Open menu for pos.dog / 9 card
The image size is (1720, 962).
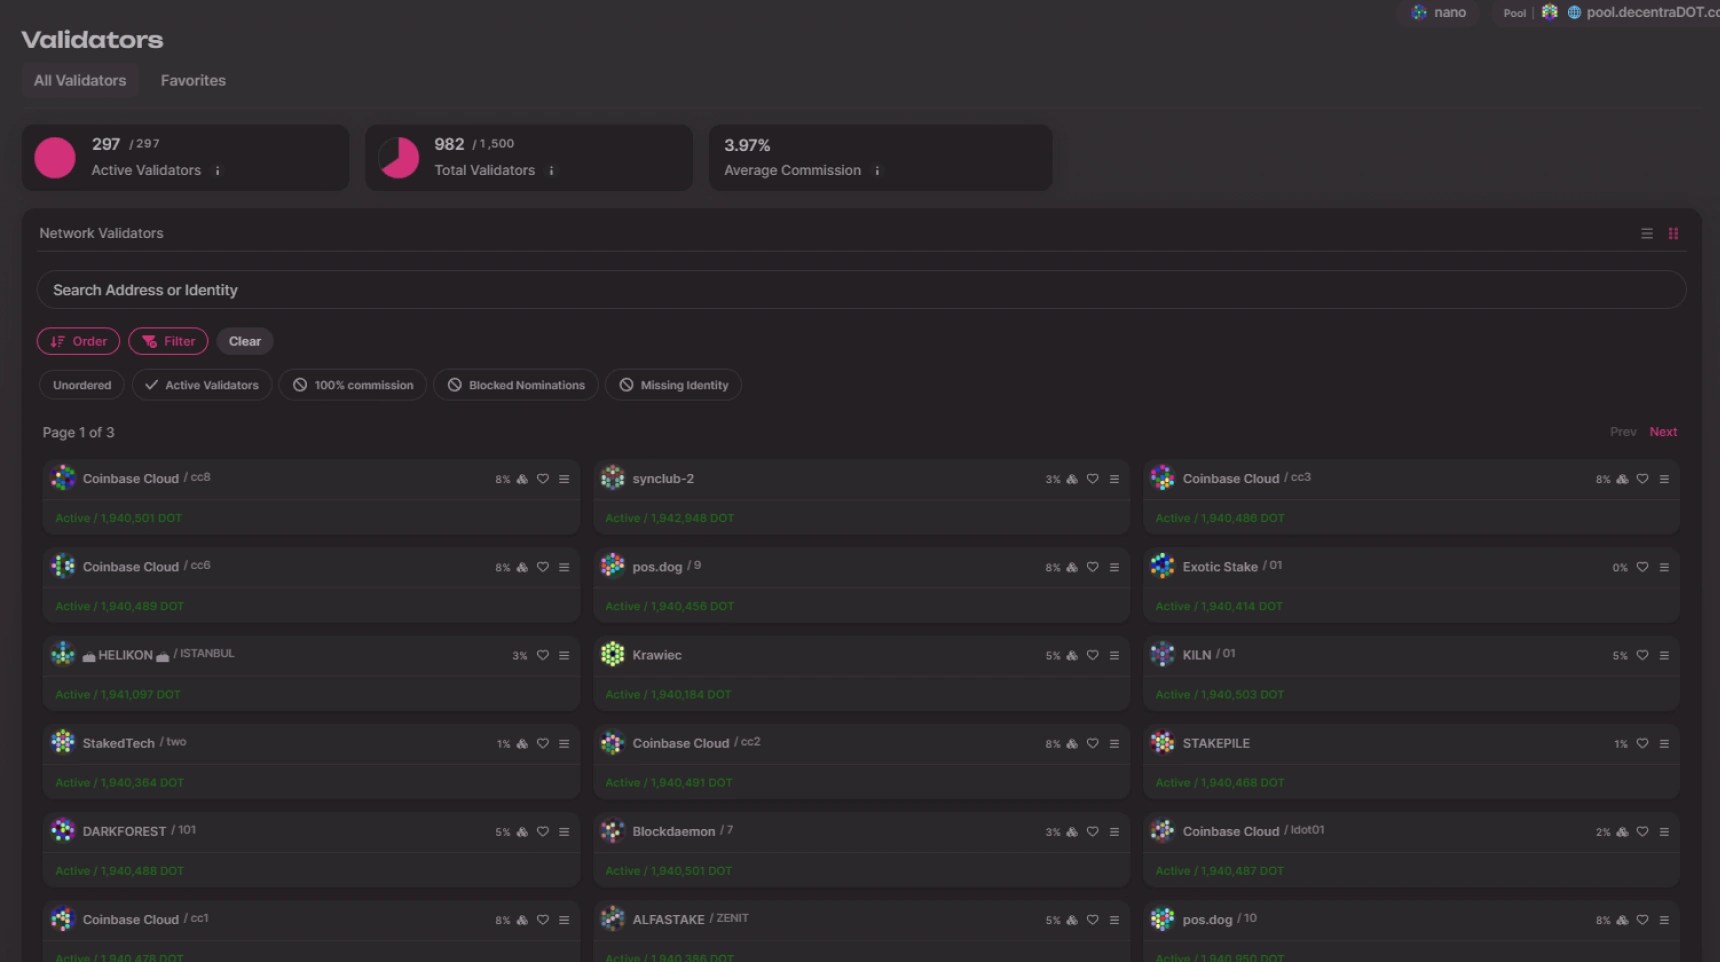point(1114,567)
